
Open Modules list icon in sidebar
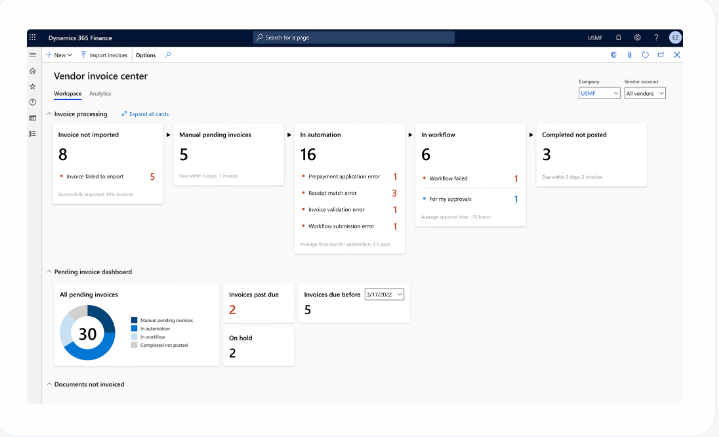pos(33,134)
